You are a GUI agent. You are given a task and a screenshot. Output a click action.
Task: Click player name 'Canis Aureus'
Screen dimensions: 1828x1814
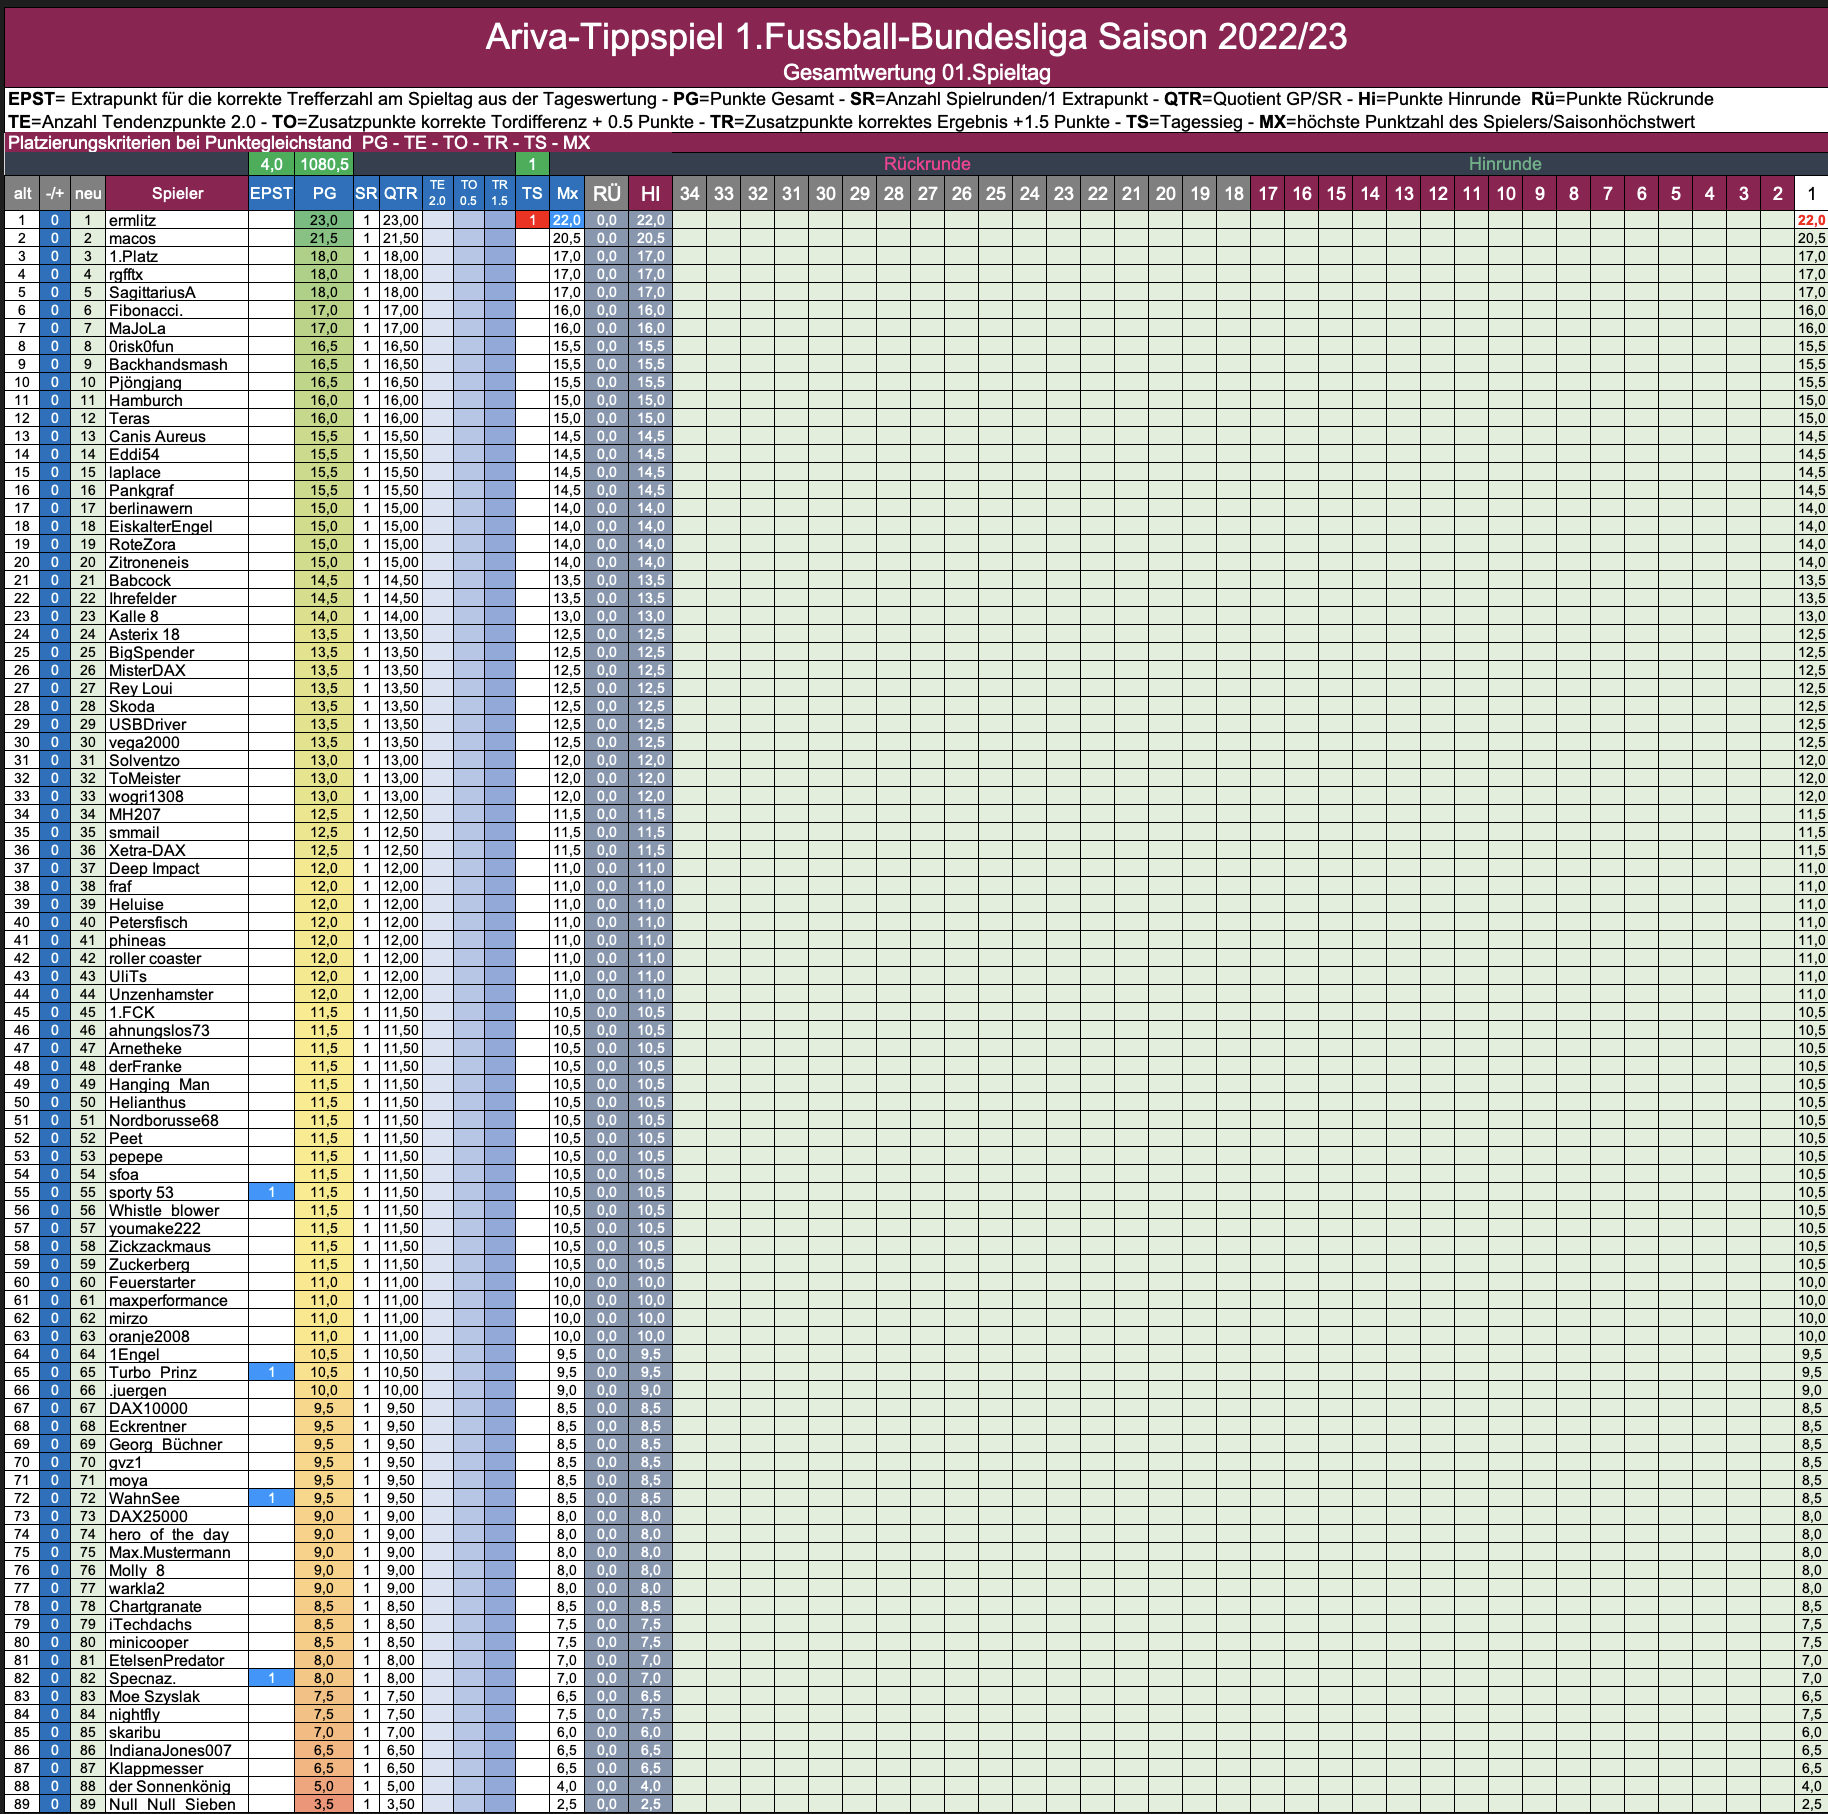(x=157, y=436)
